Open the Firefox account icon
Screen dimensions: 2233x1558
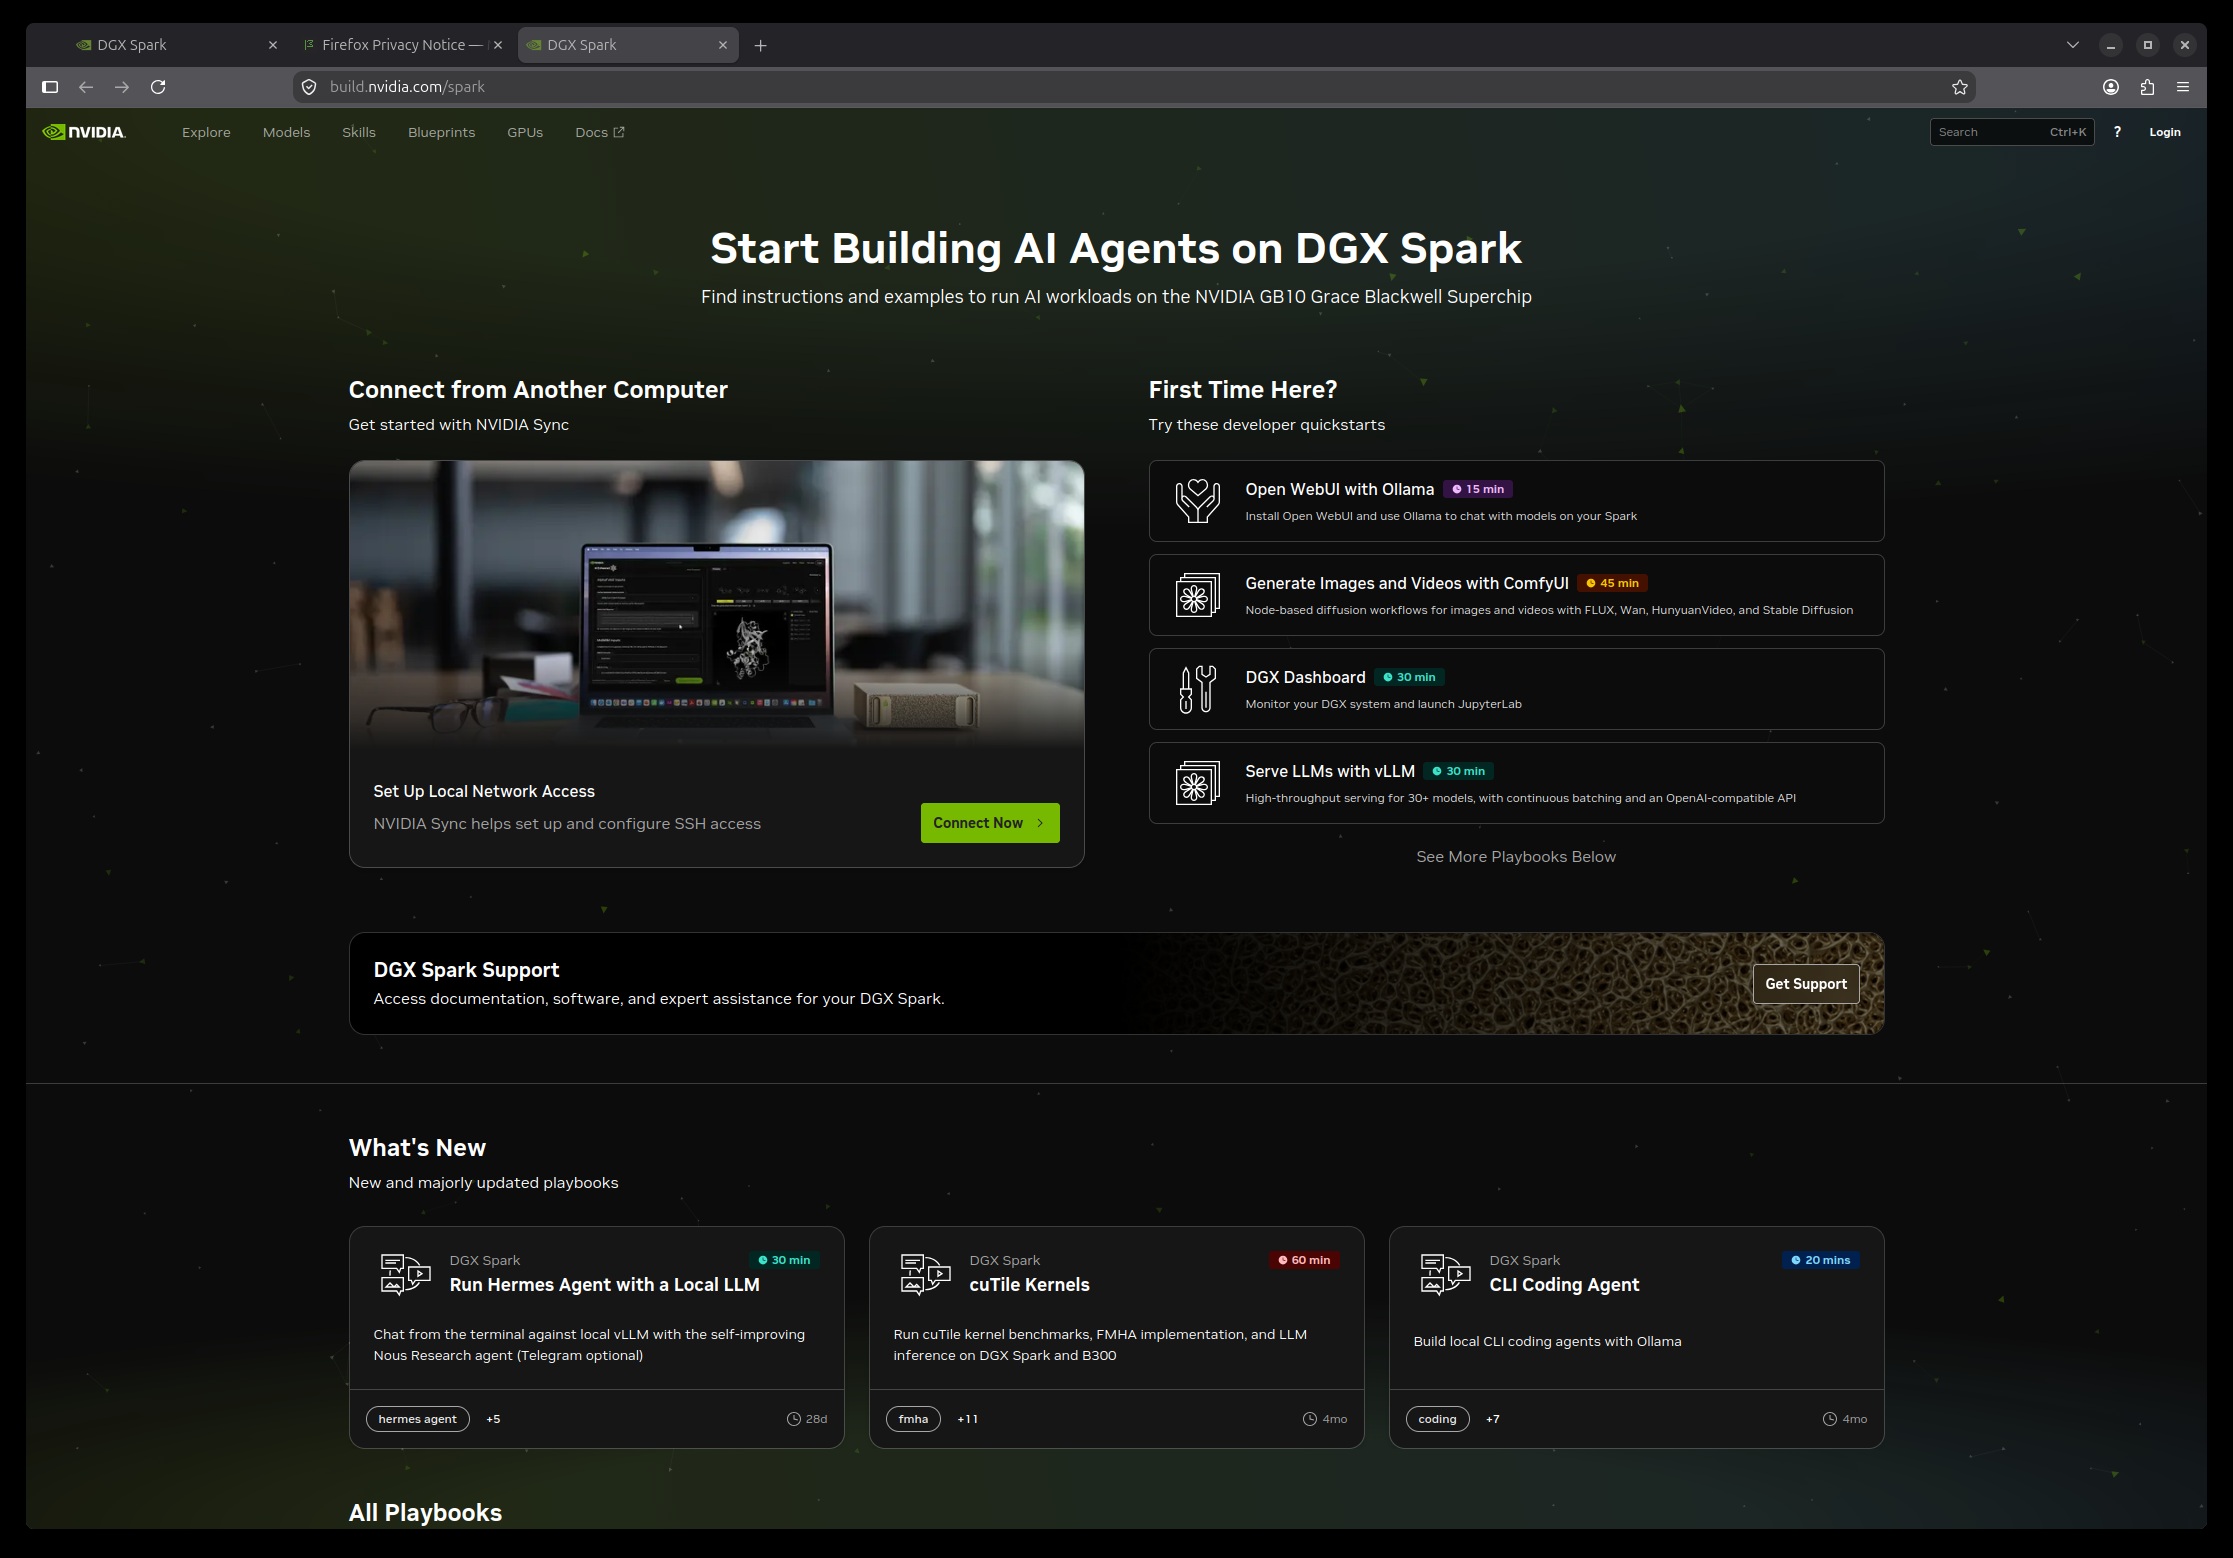pyautogui.click(x=2111, y=87)
